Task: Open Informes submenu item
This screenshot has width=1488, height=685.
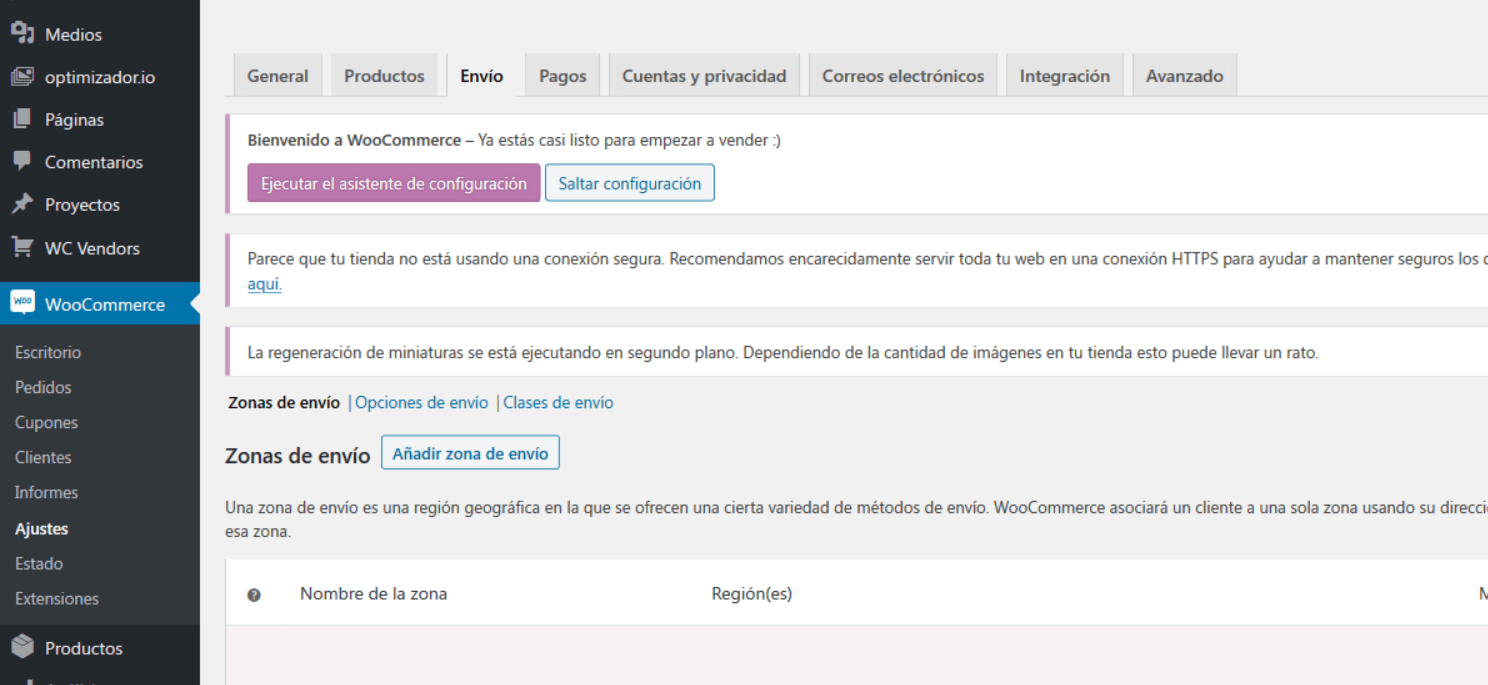Action: (x=46, y=492)
